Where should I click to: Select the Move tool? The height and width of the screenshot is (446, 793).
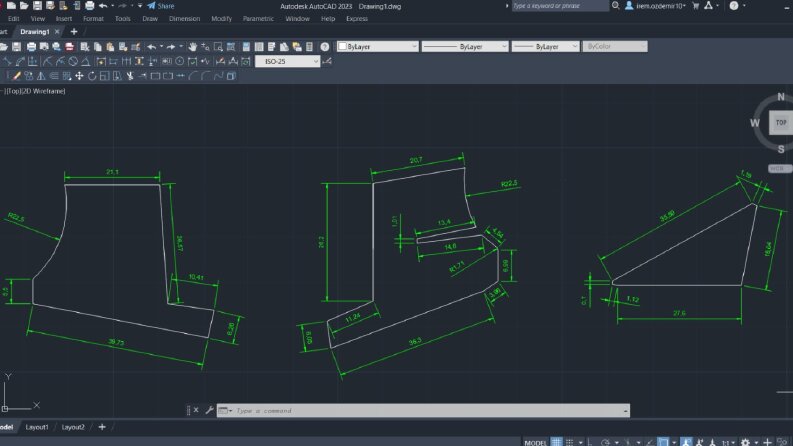coord(79,76)
